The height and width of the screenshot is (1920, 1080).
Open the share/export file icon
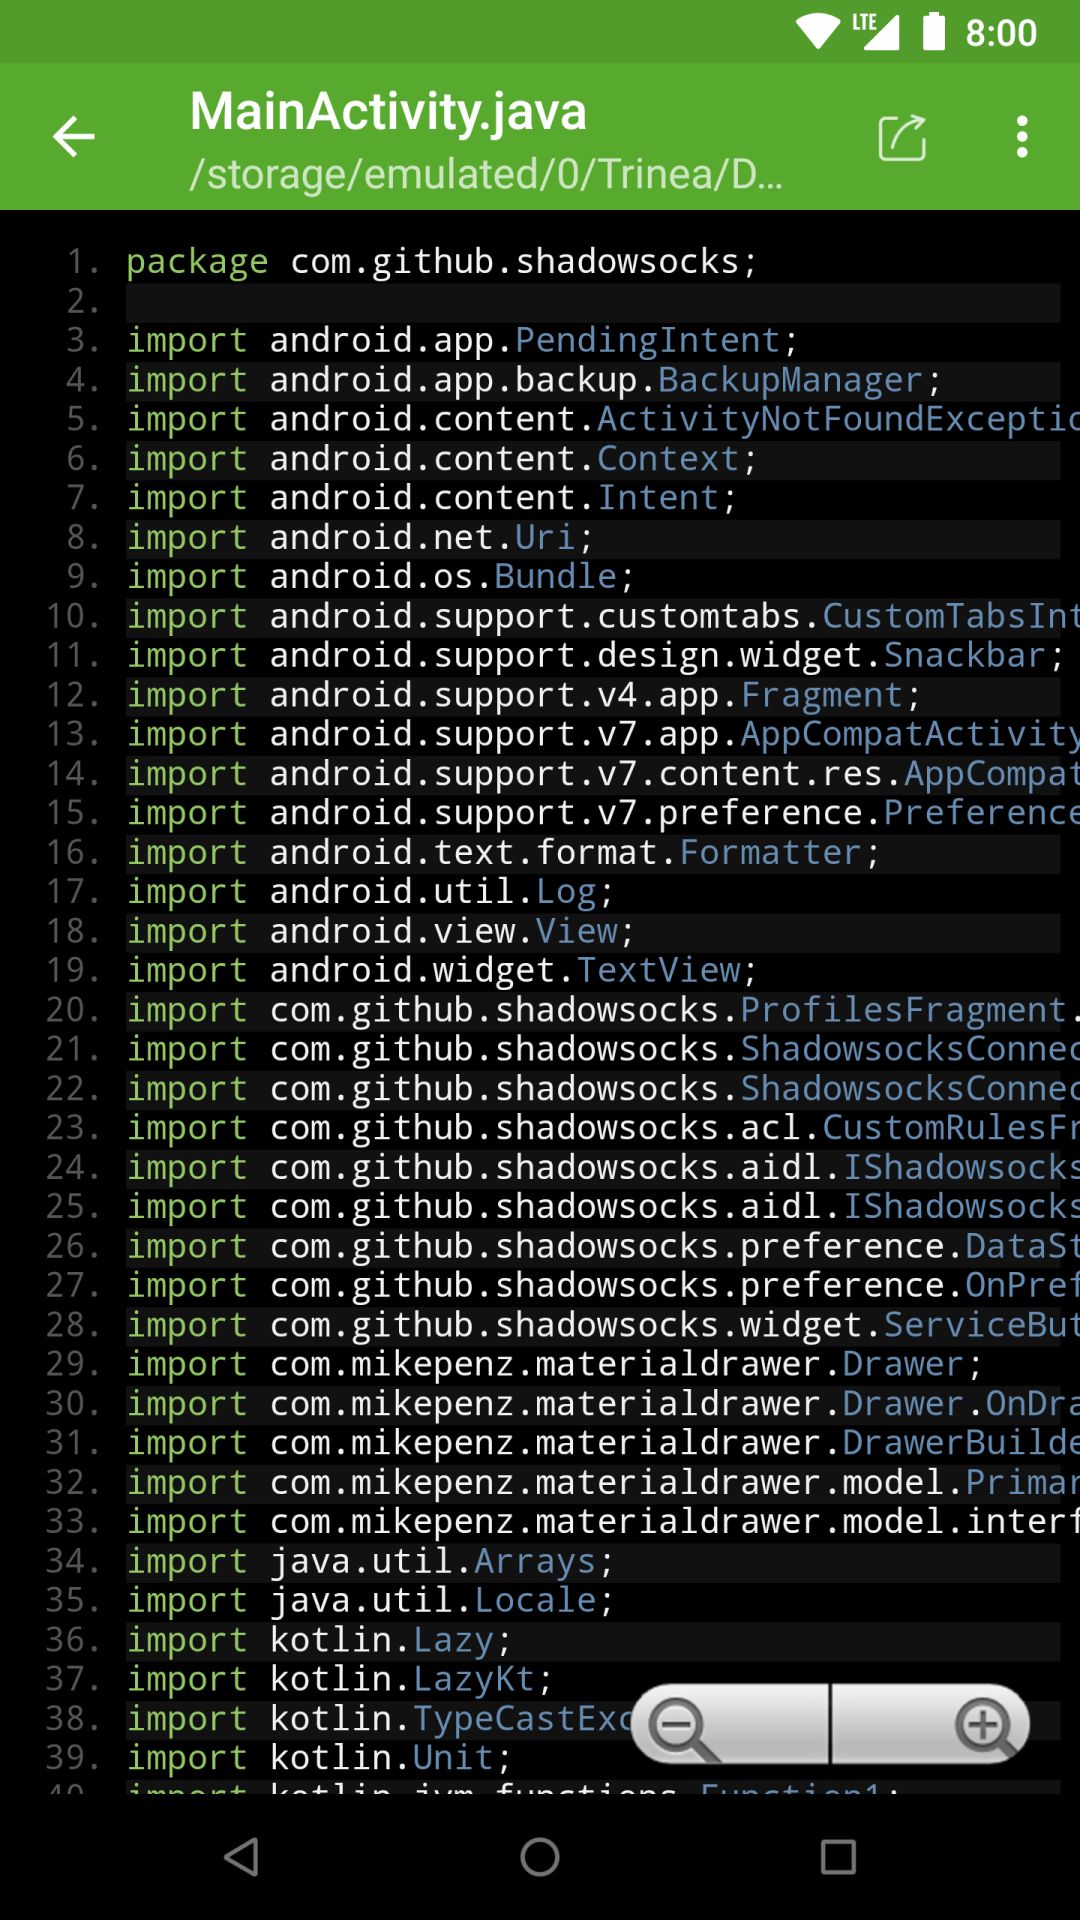click(902, 137)
